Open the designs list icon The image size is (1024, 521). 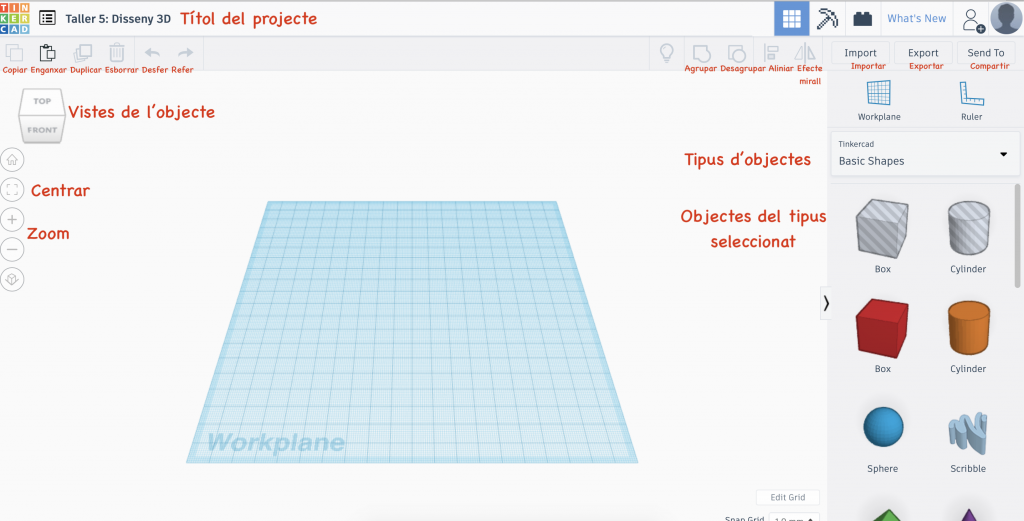(x=47, y=18)
